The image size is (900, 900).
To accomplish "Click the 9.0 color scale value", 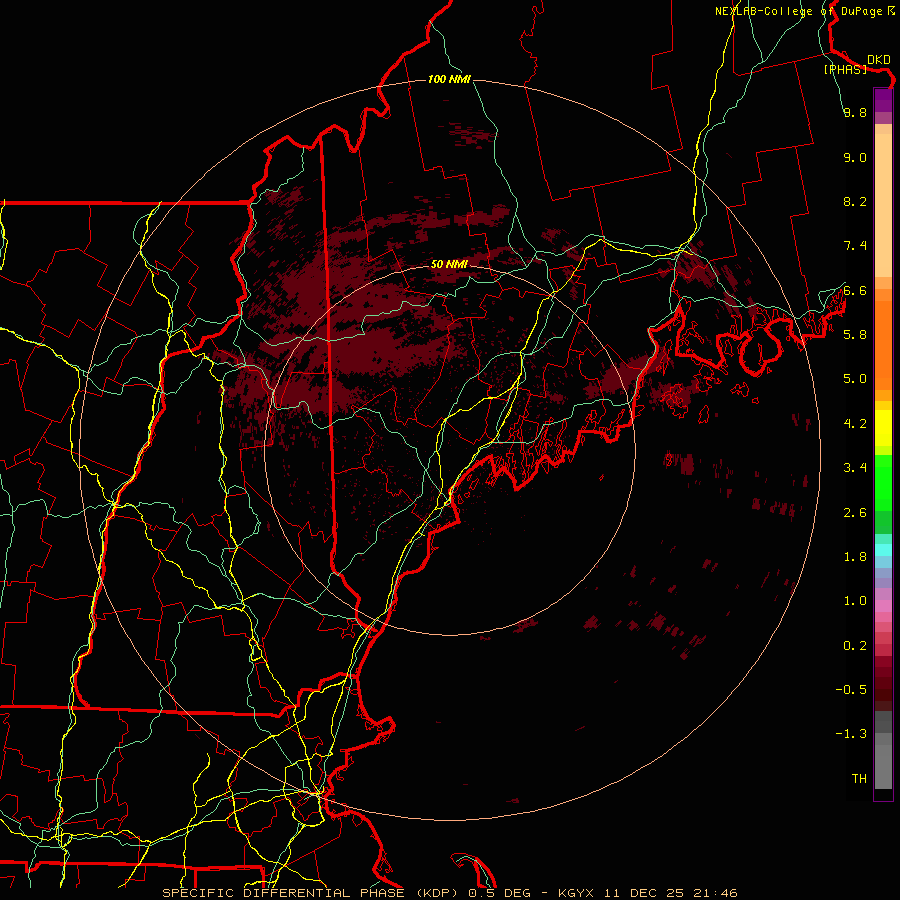I will pos(855,157).
